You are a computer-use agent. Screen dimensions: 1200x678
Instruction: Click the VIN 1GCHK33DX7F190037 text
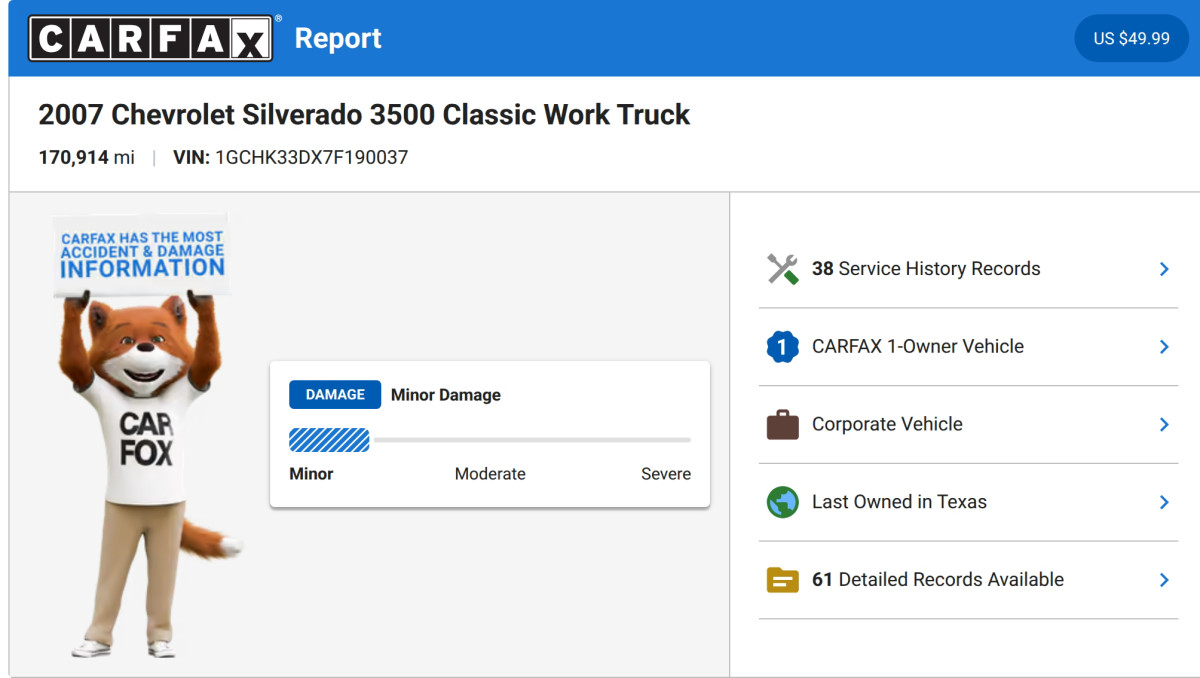(291, 157)
